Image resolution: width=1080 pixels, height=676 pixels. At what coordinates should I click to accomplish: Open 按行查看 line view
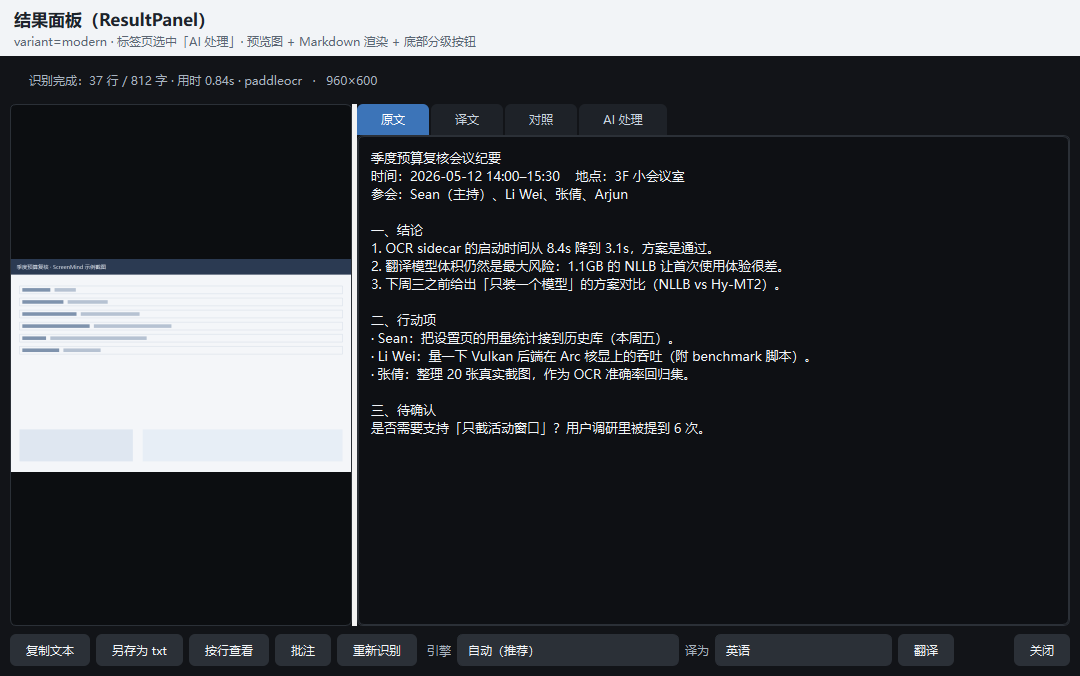click(x=229, y=651)
